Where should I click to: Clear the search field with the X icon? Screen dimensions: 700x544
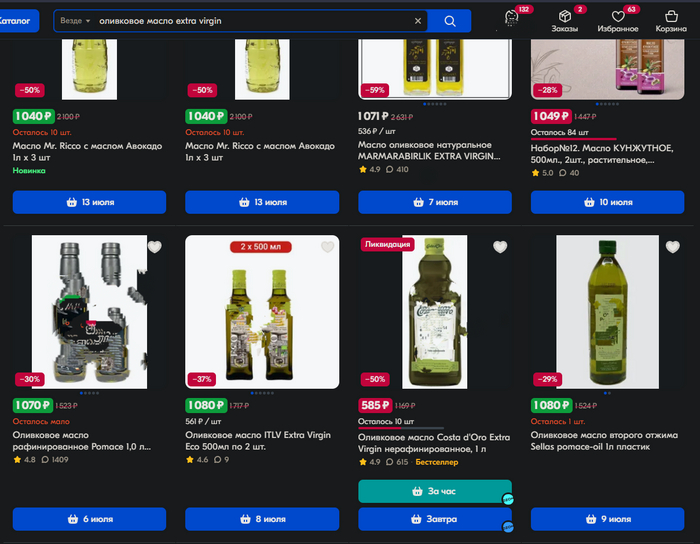(418, 21)
